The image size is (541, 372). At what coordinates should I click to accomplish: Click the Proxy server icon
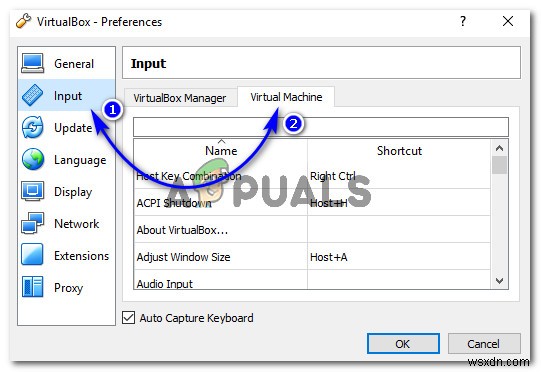point(32,286)
